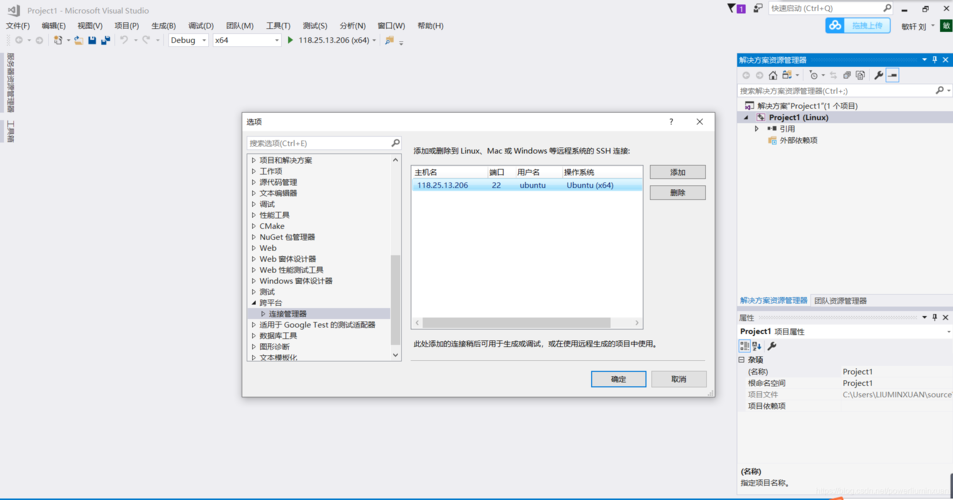The image size is (953, 500).
Task: Click the blue cloud upload icon
Action: click(x=835, y=26)
